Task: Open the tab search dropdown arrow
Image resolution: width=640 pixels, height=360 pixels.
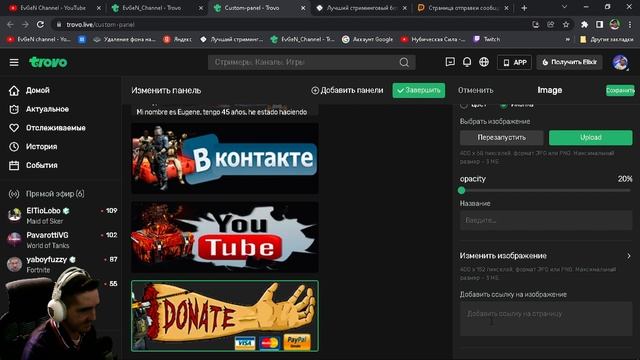Action: pos(564,7)
